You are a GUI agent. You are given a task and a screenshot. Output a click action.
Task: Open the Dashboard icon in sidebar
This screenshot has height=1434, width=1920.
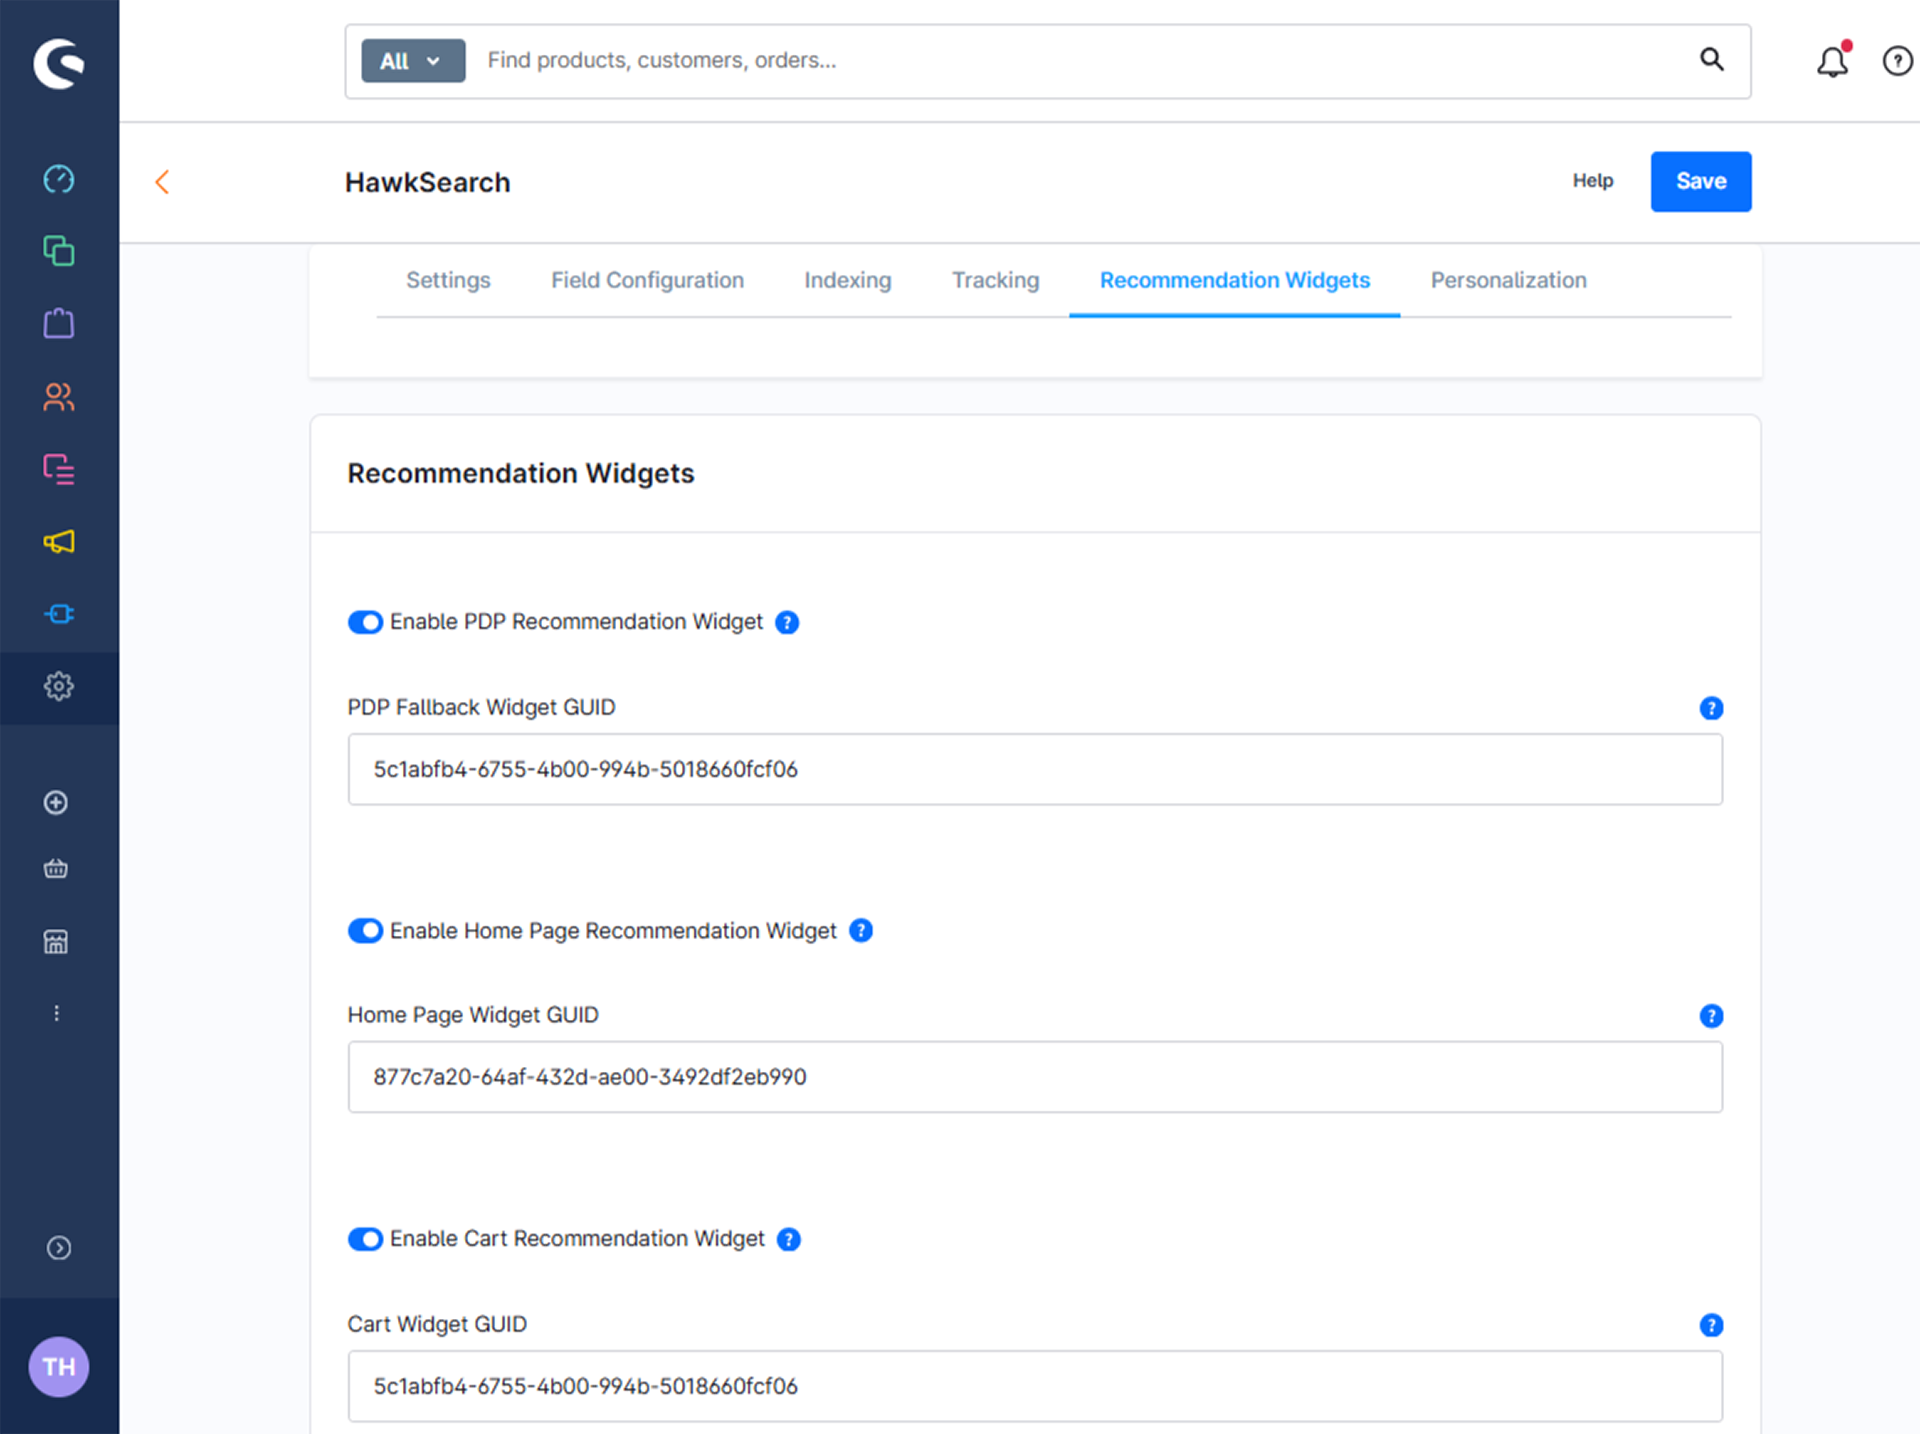(59, 179)
